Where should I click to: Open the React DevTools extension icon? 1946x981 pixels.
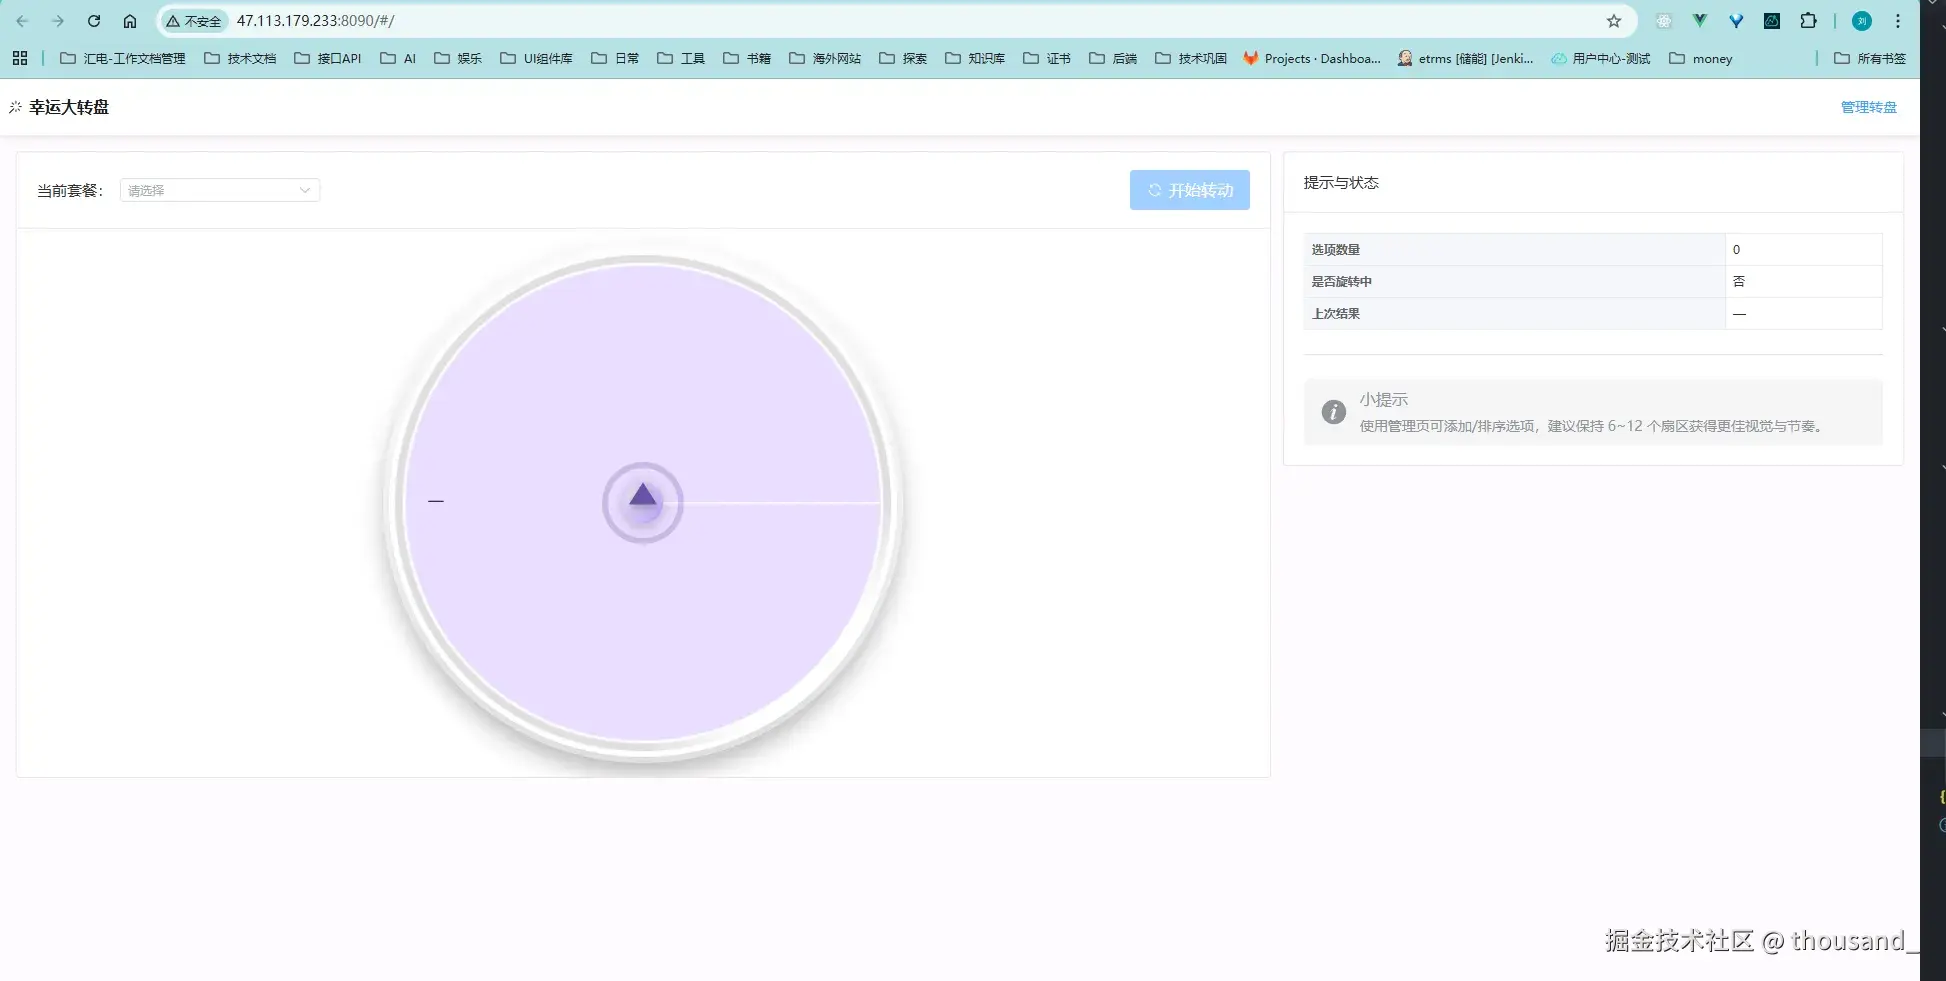[x=1664, y=21]
